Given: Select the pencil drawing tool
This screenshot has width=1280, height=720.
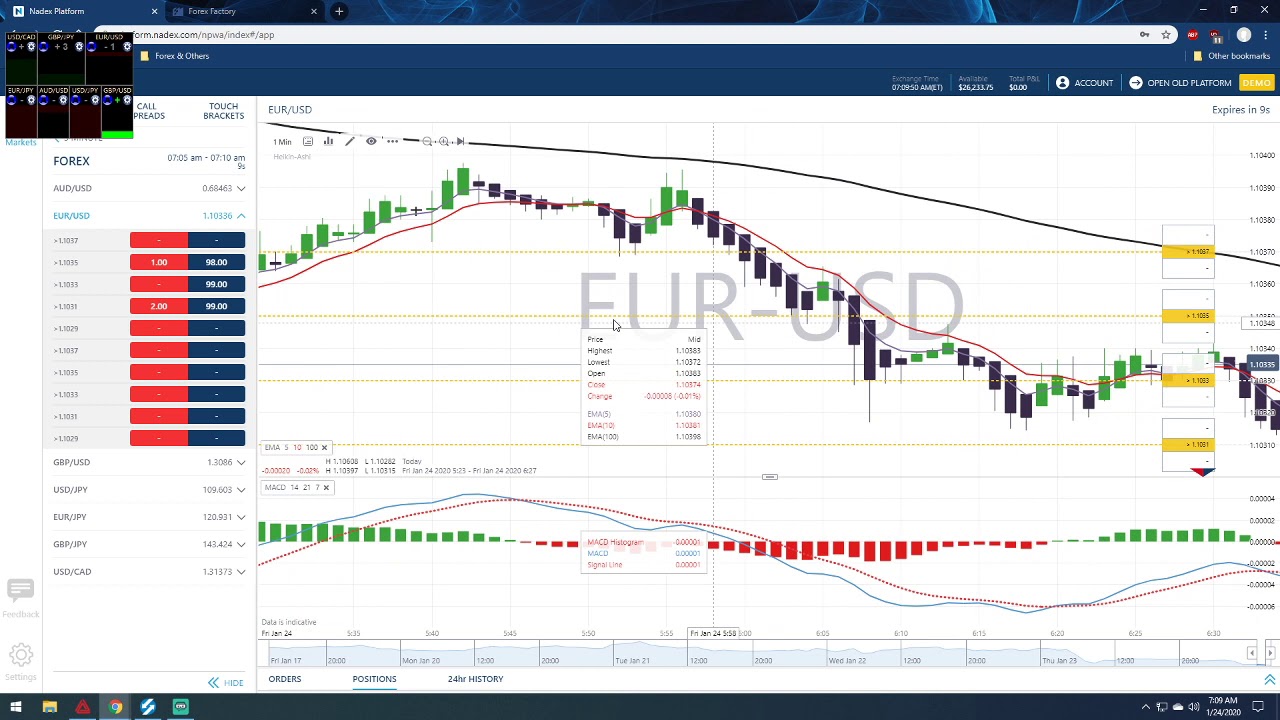Looking at the screenshot, I should point(350,141).
